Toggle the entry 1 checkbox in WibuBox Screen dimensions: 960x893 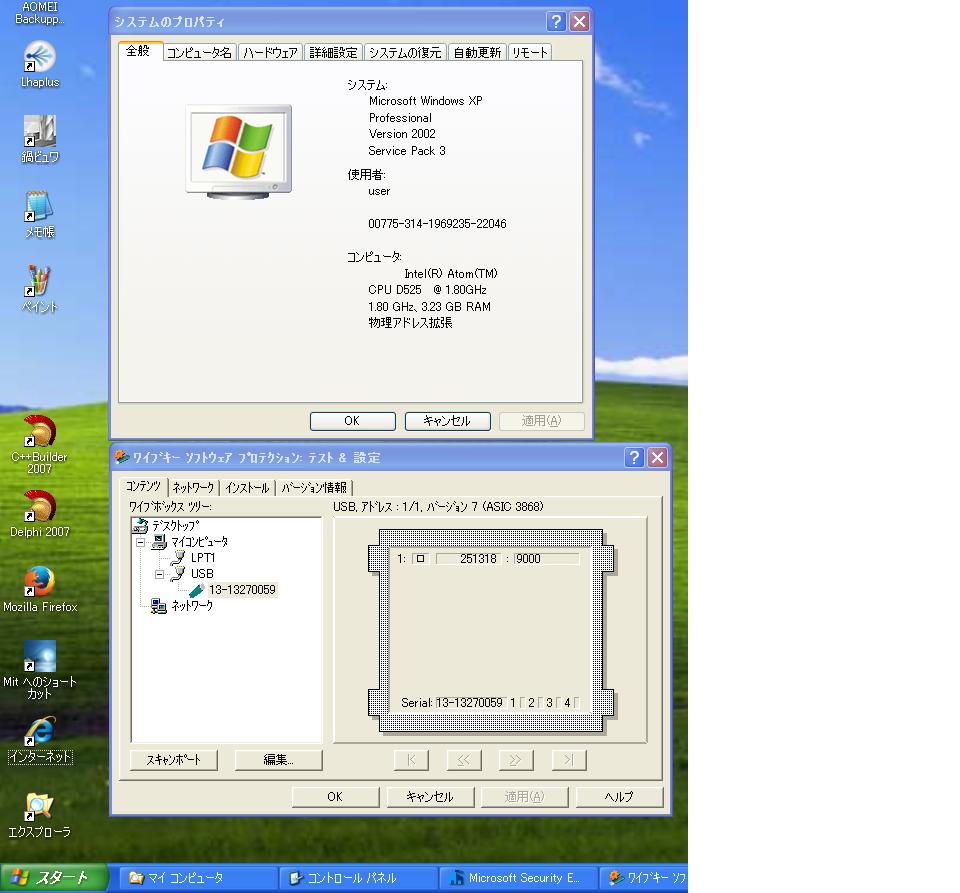[x=420, y=558]
